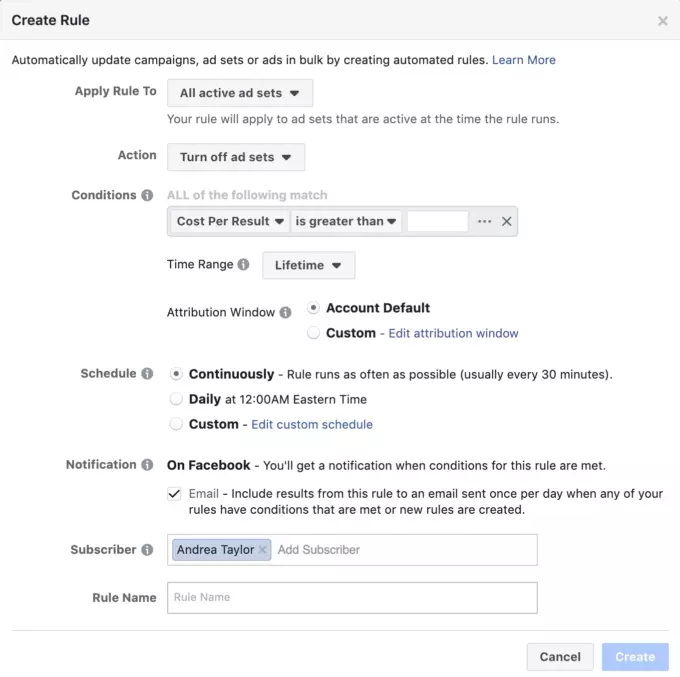Click the Time Range info icon
The width and height of the screenshot is (680, 677).
click(x=243, y=265)
